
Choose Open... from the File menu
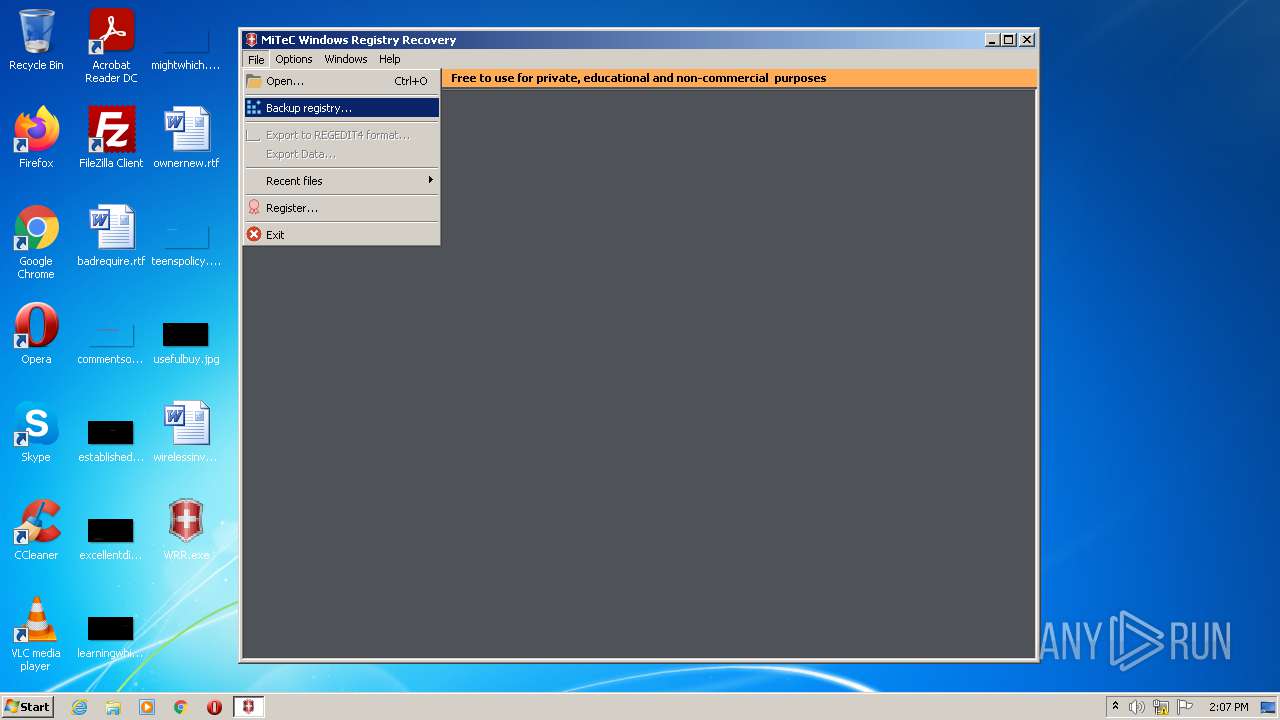point(342,81)
